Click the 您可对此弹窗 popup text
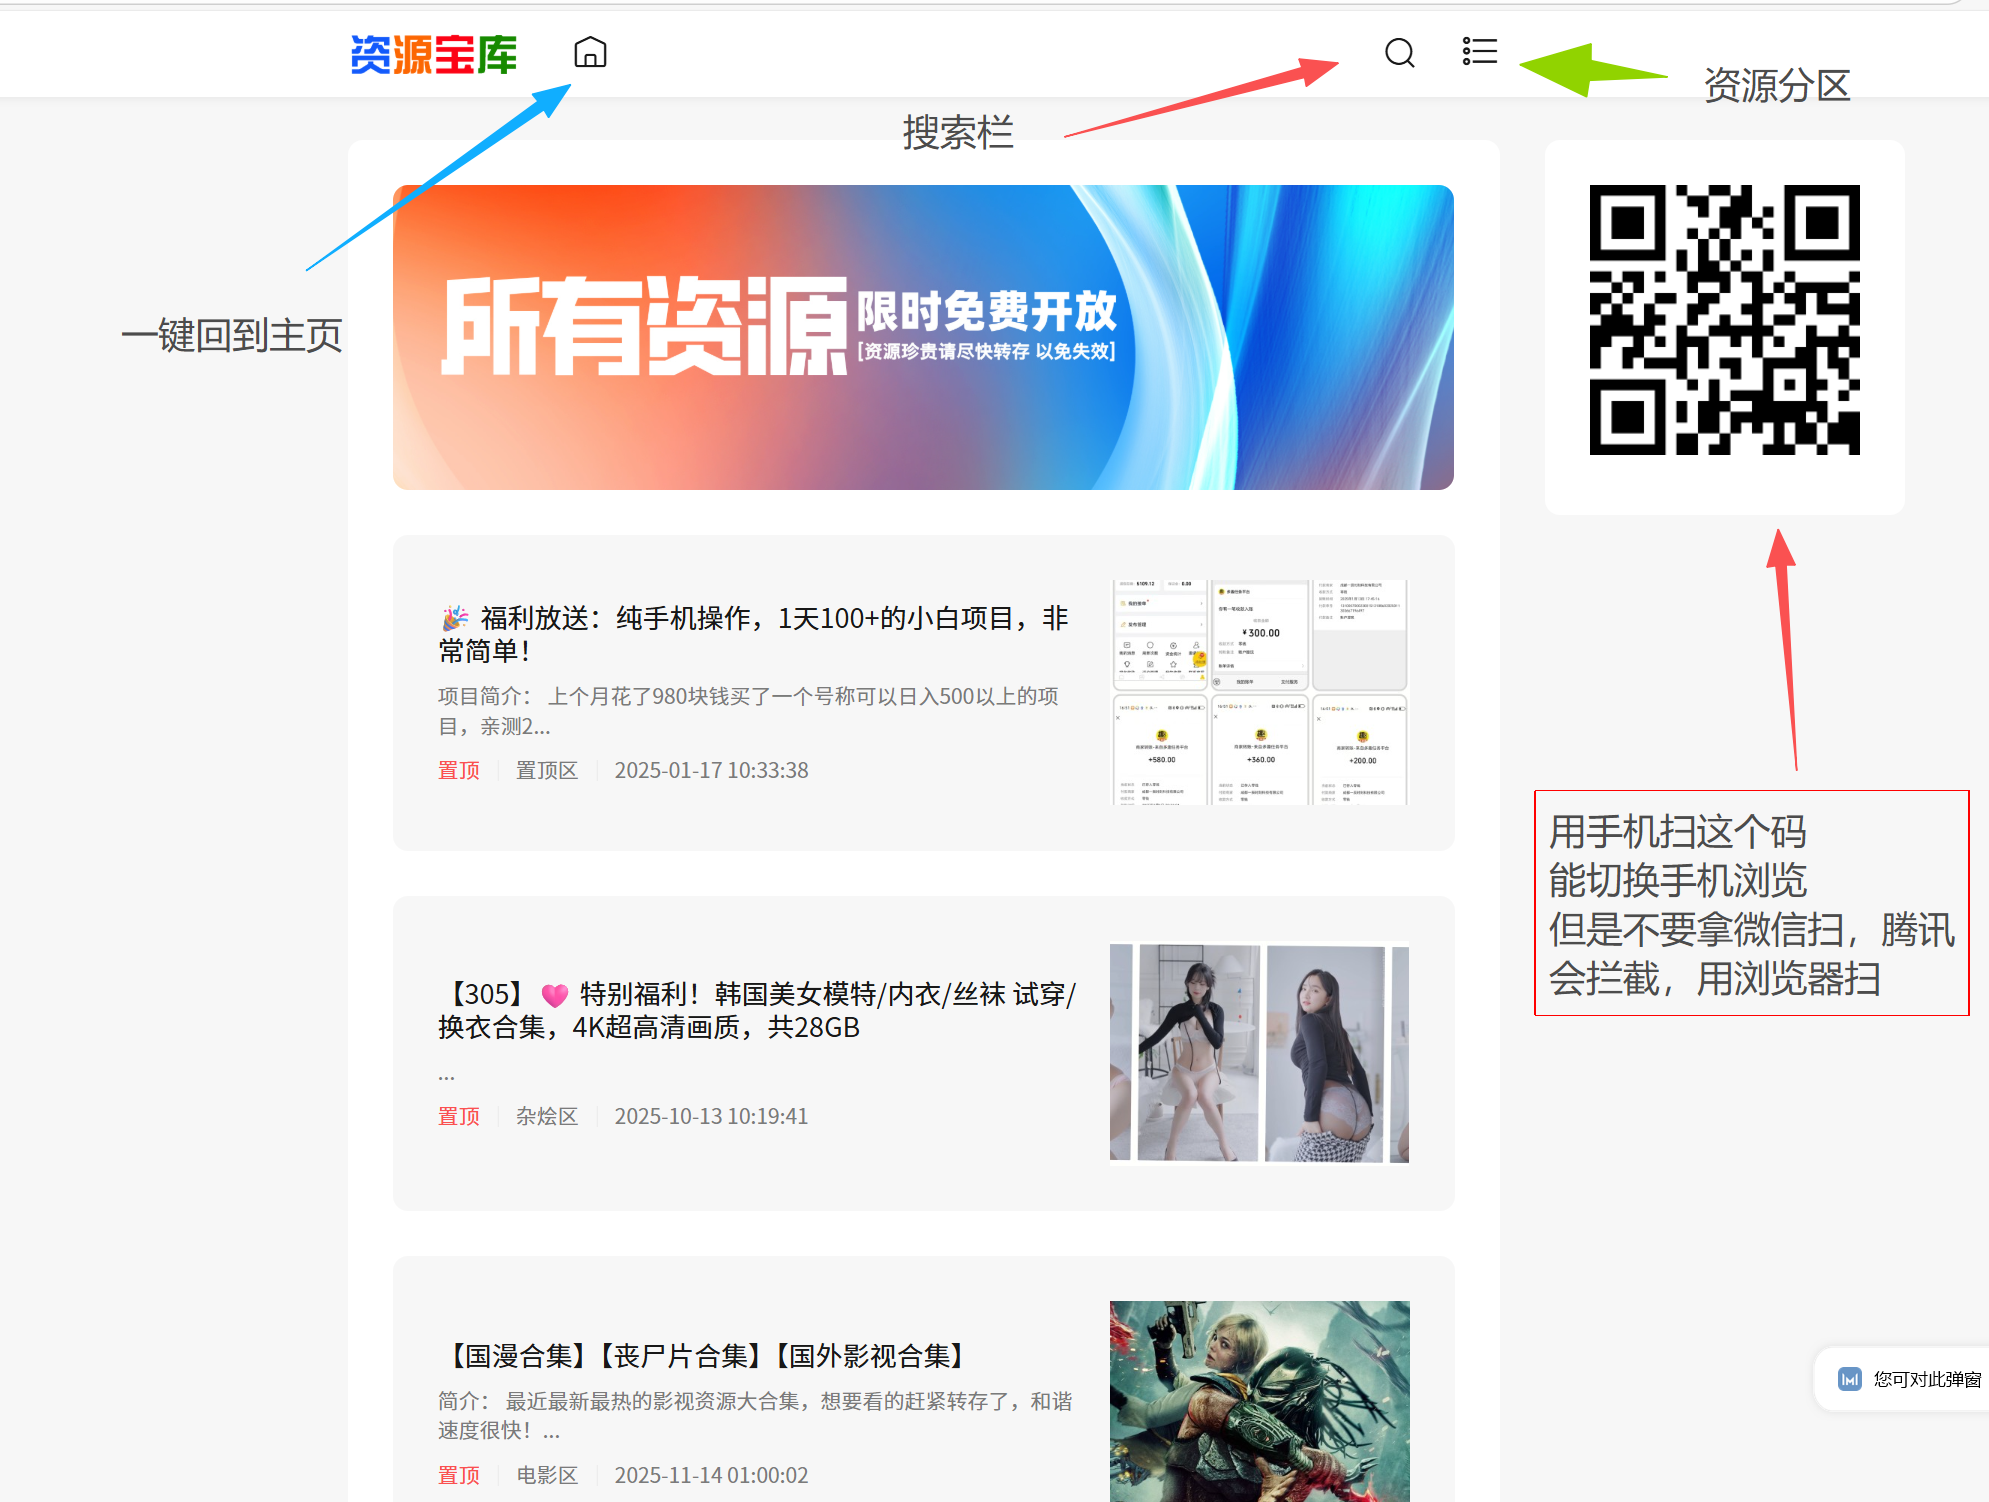Viewport: 1989px width, 1502px height. tap(1926, 1379)
